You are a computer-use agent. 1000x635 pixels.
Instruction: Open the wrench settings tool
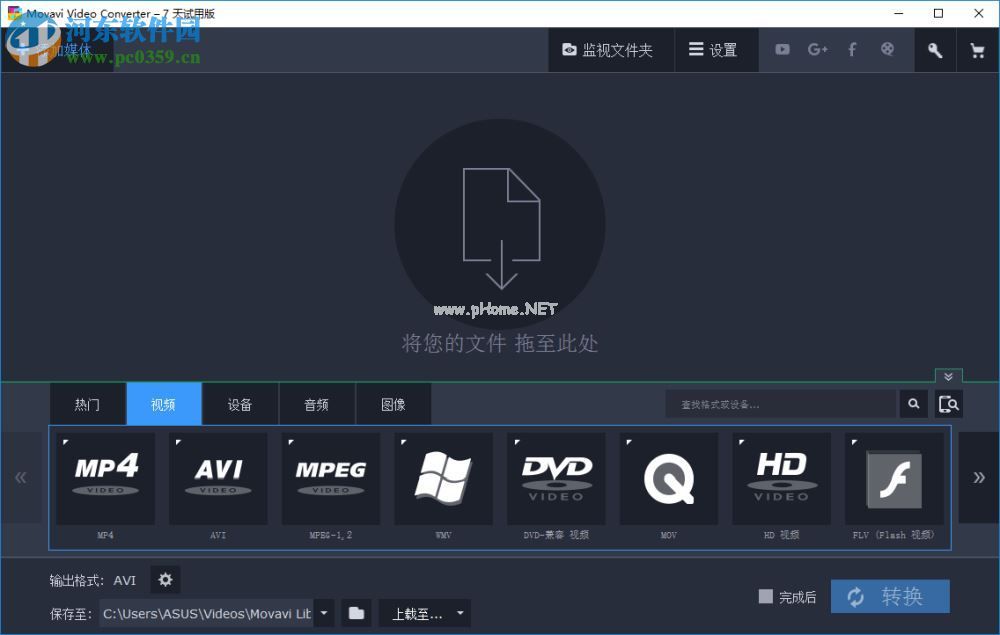point(934,49)
